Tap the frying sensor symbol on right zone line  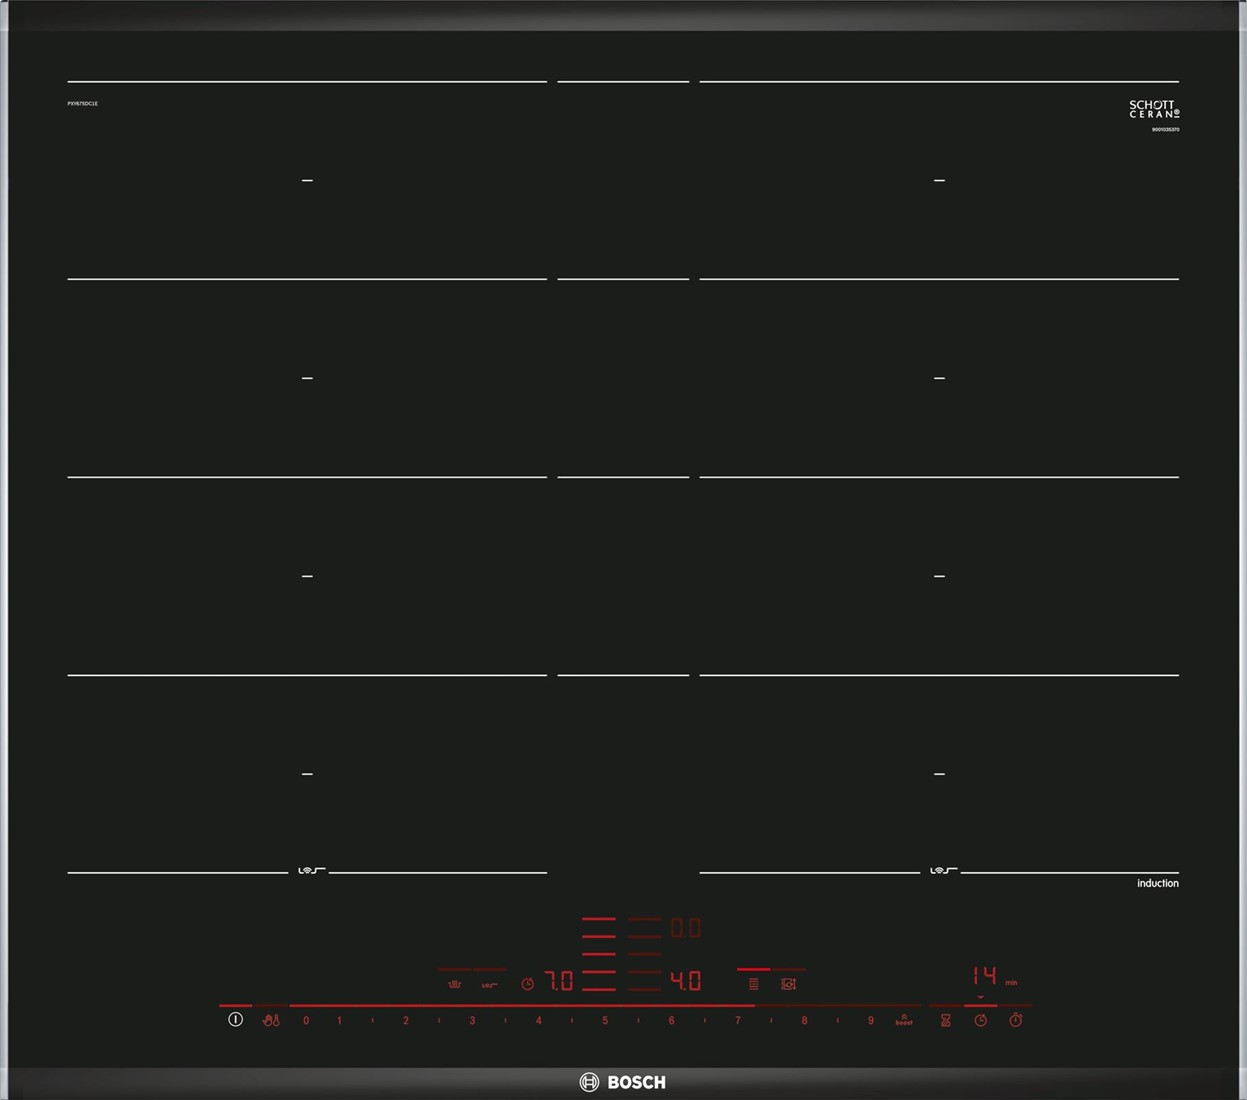[x=943, y=871]
